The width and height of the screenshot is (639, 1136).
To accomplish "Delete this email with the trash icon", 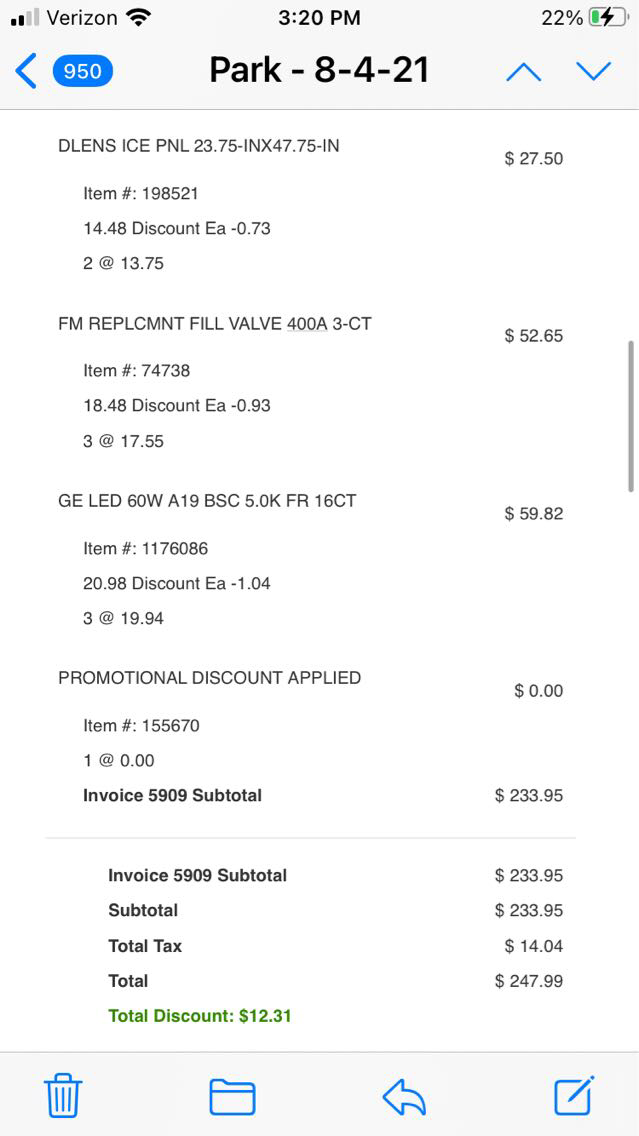I will 63,1096.
